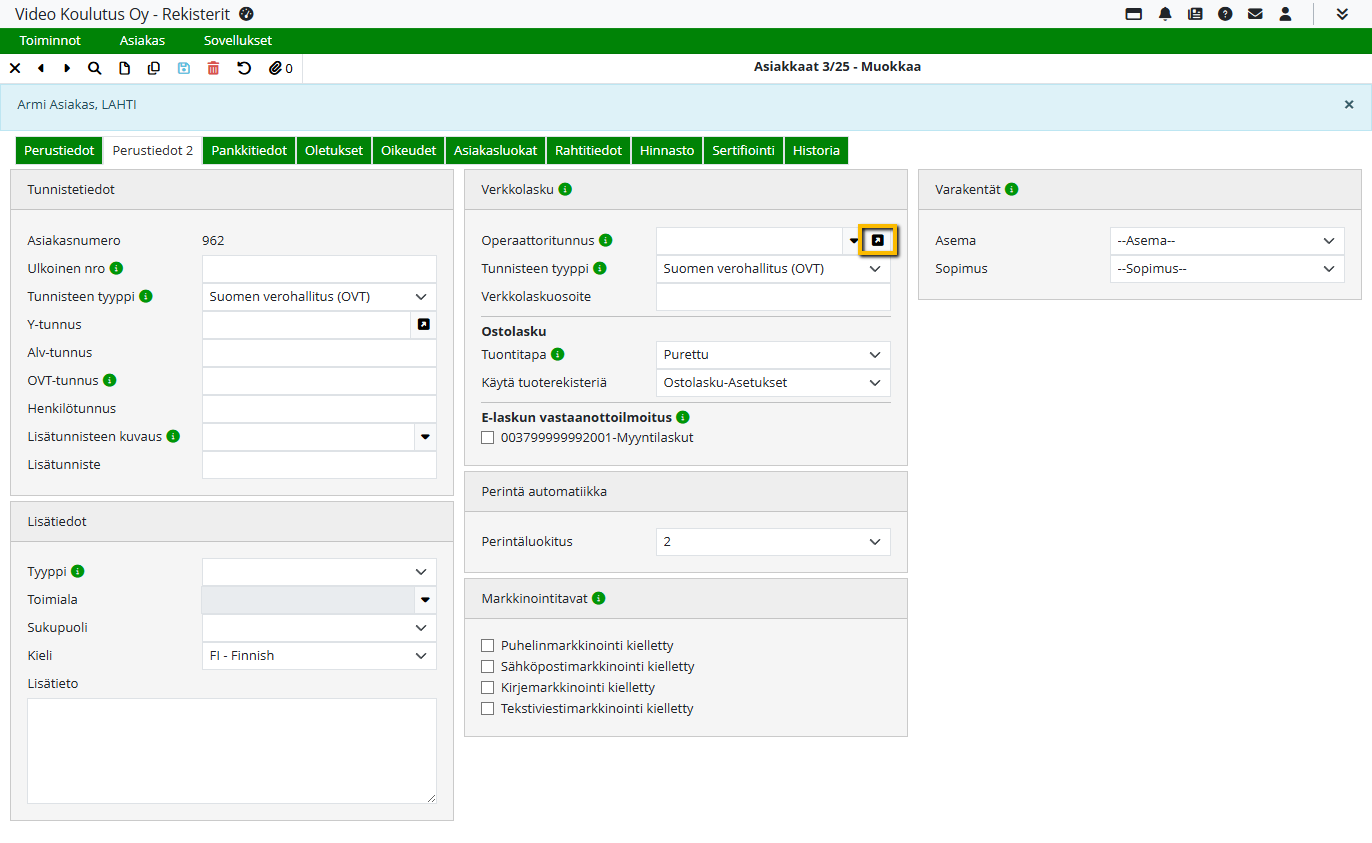This screenshot has height=843, width=1372.
Task: Dismiss the Armi Asiakas info banner
Action: pos(1349,105)
